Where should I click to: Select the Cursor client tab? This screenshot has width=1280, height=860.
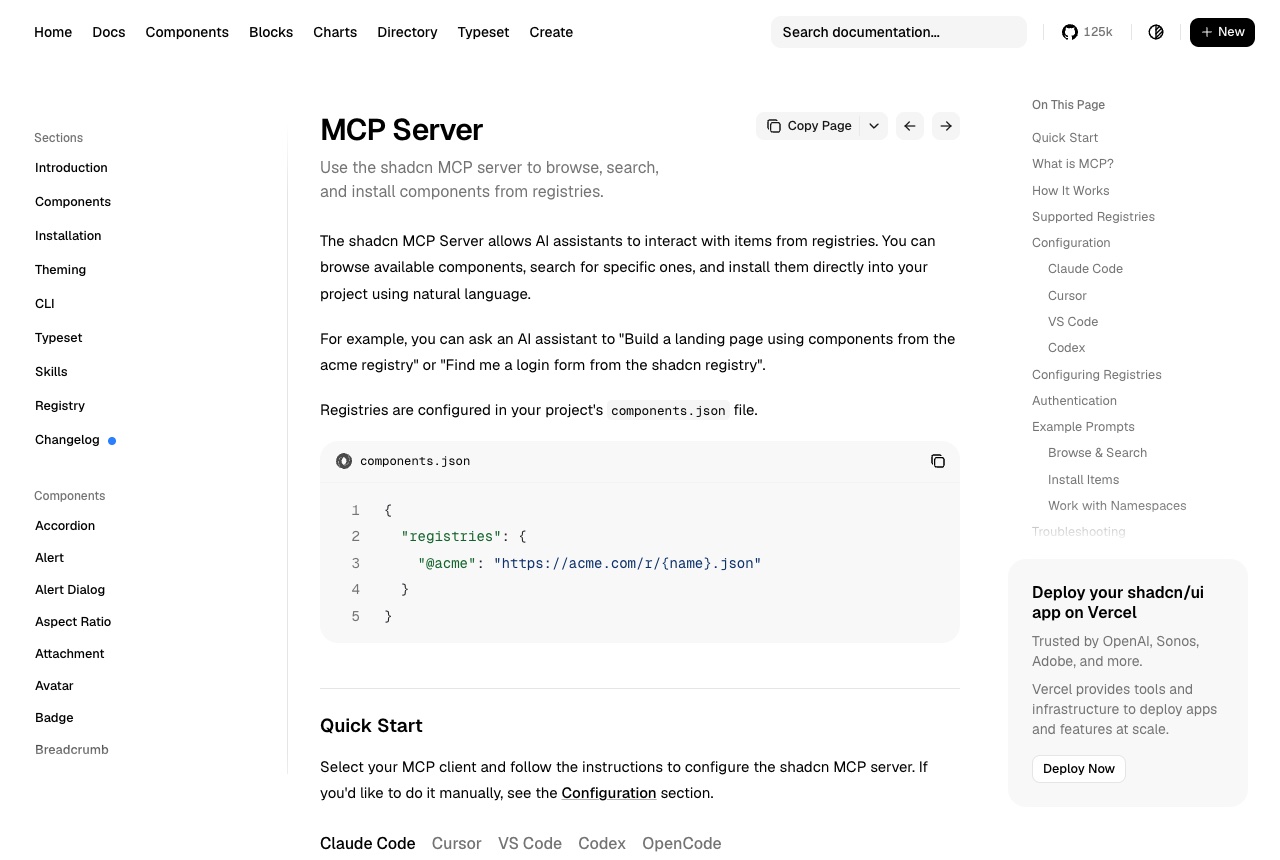click(x=457, y=843)
